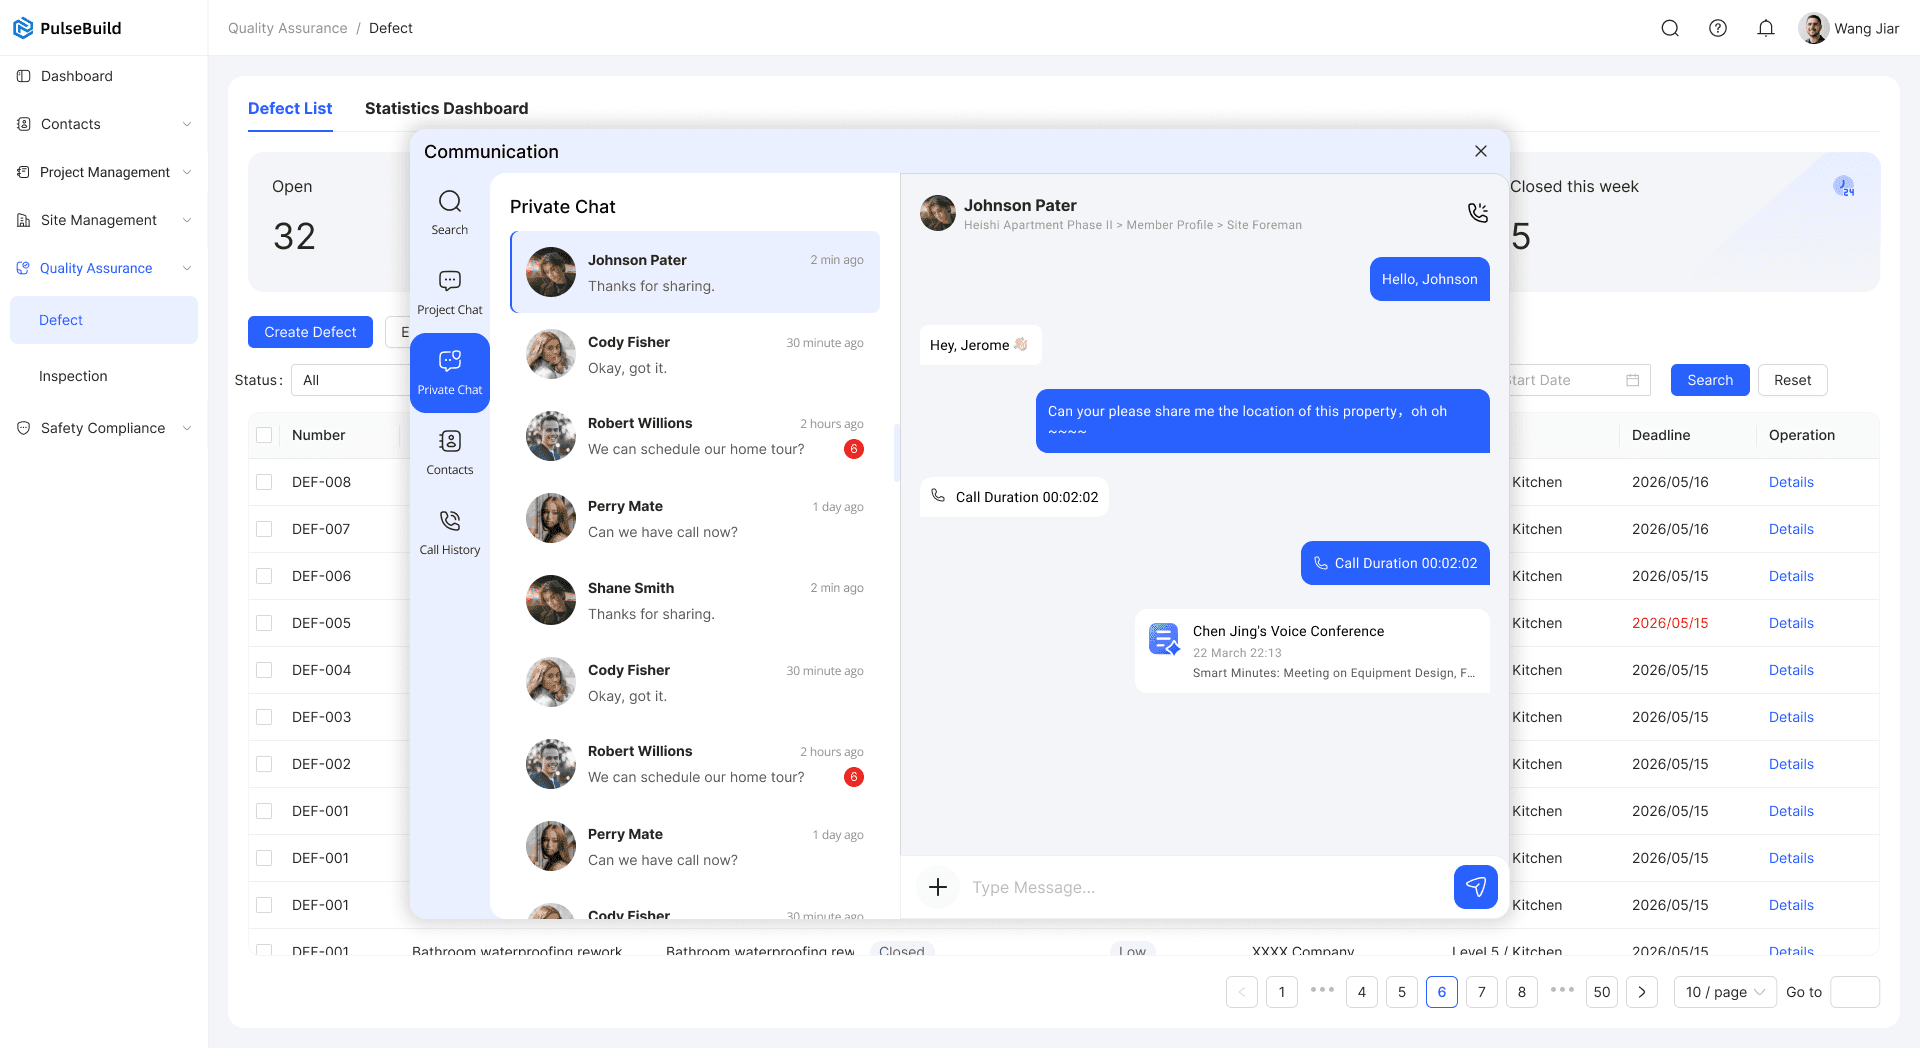The height and width of the screenshot is (1048, 1920).
Task: Open the header search magnifier icon
Action: pos(1670,28)
